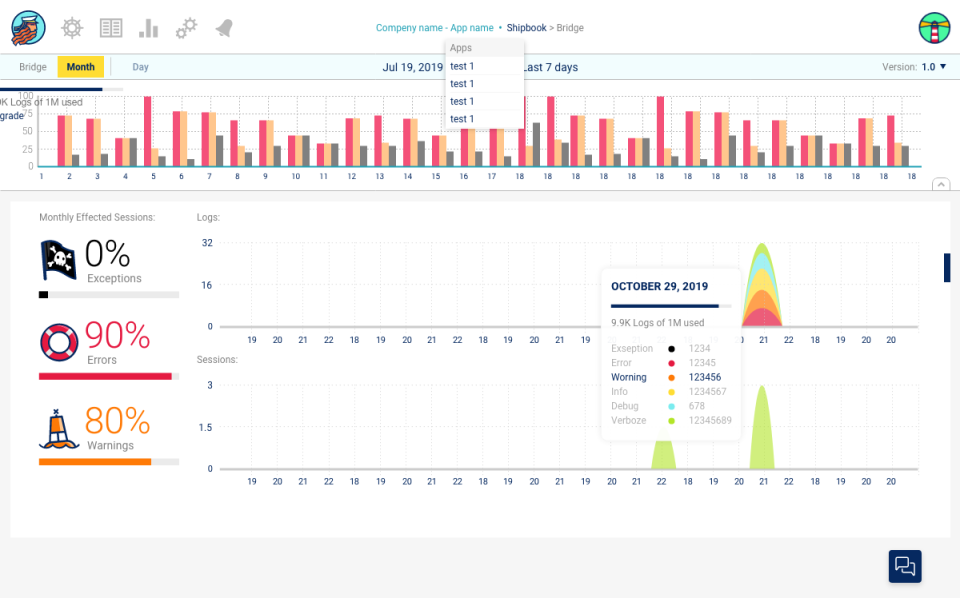Viewport: 960px width, 598px height.
Task: Open the ship wheel icon
Action: [72, 28]
